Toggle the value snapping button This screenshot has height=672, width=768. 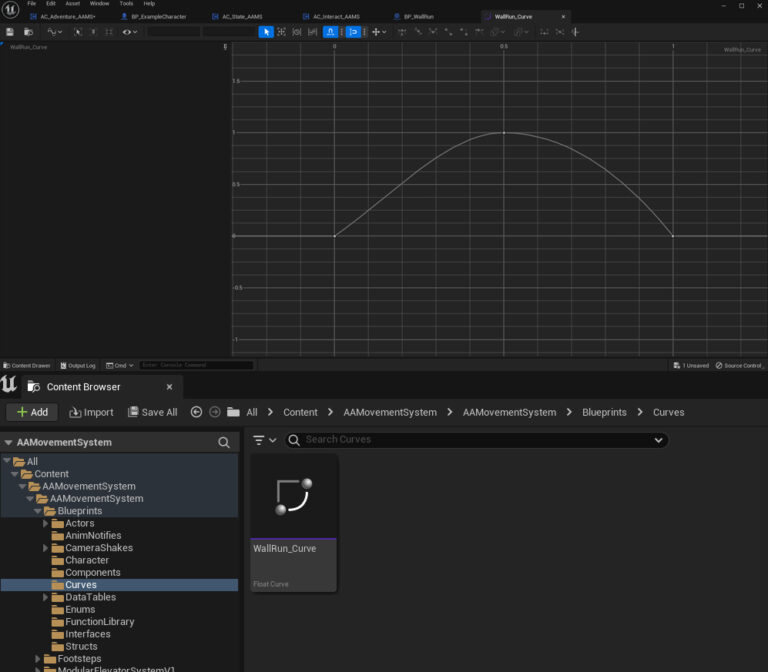[352, 32]
